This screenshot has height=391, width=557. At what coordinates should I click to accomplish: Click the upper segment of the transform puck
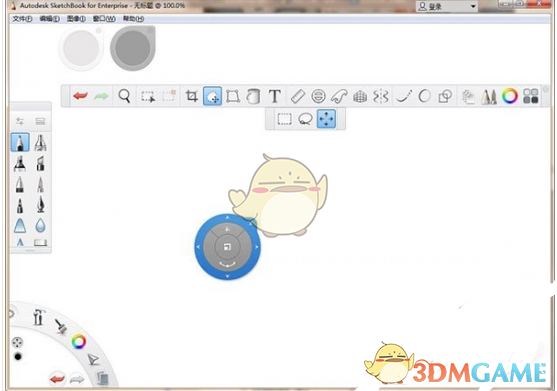[x=227, y=229]
